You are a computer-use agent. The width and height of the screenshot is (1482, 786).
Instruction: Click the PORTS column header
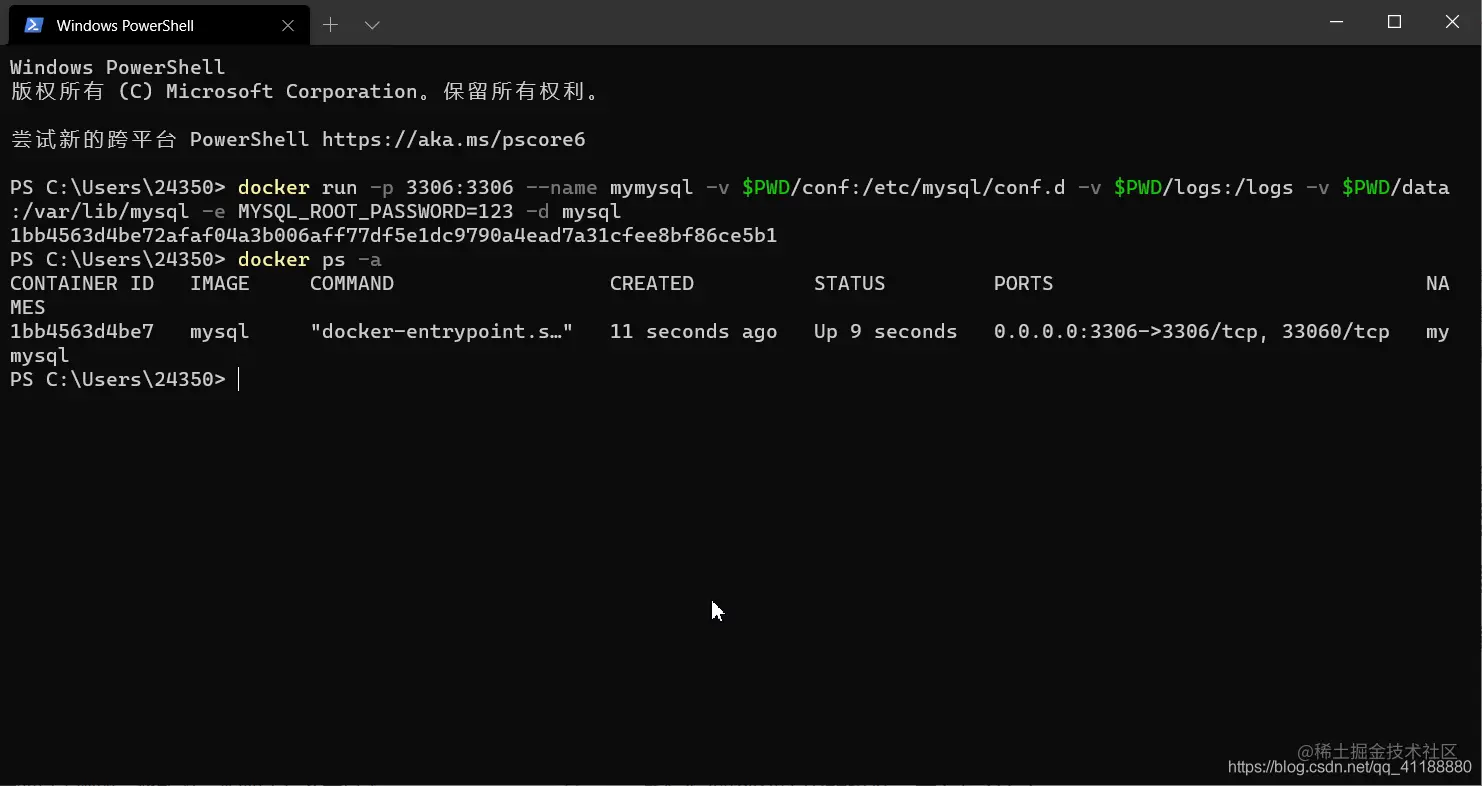pyautogui.click(x=1024, y=284)
